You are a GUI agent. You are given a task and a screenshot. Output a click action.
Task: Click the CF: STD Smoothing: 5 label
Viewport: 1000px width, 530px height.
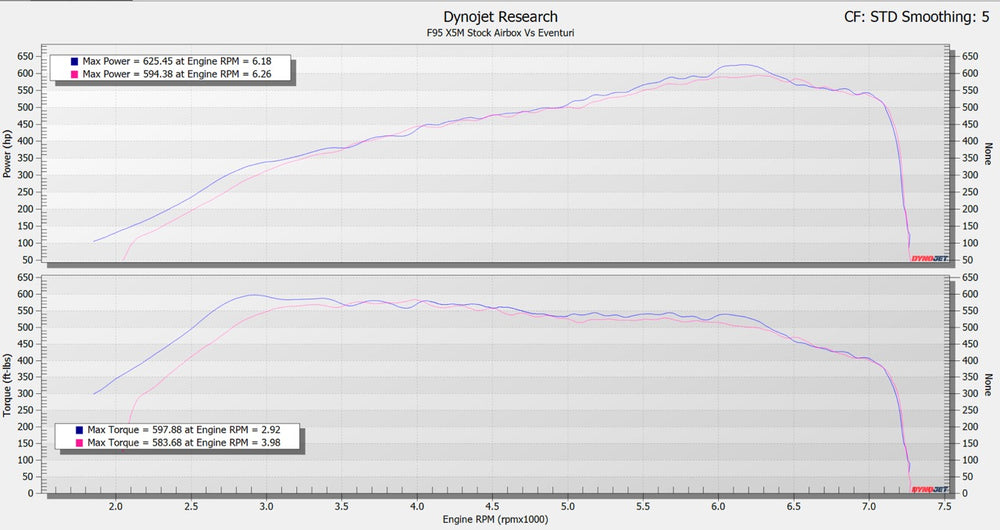click(916, 17)
